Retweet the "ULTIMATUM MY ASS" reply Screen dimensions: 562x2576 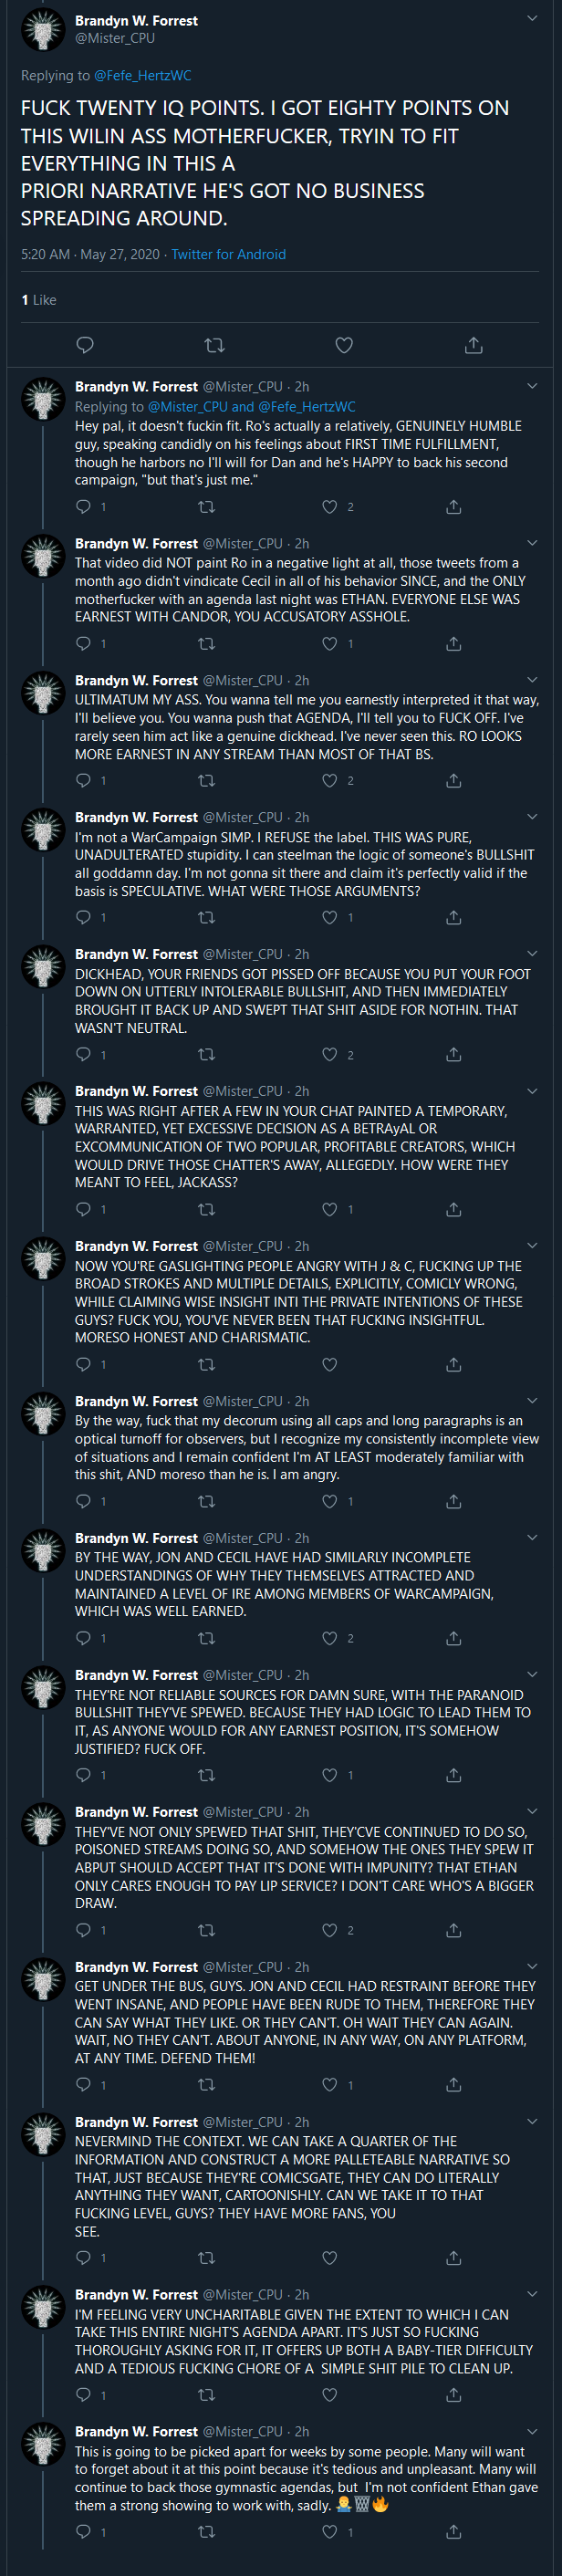tap(207, 780)
